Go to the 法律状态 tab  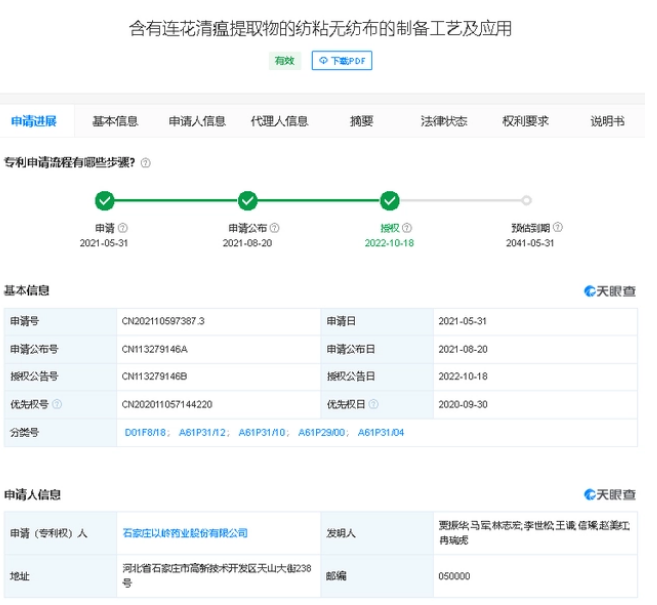point(444,121)
